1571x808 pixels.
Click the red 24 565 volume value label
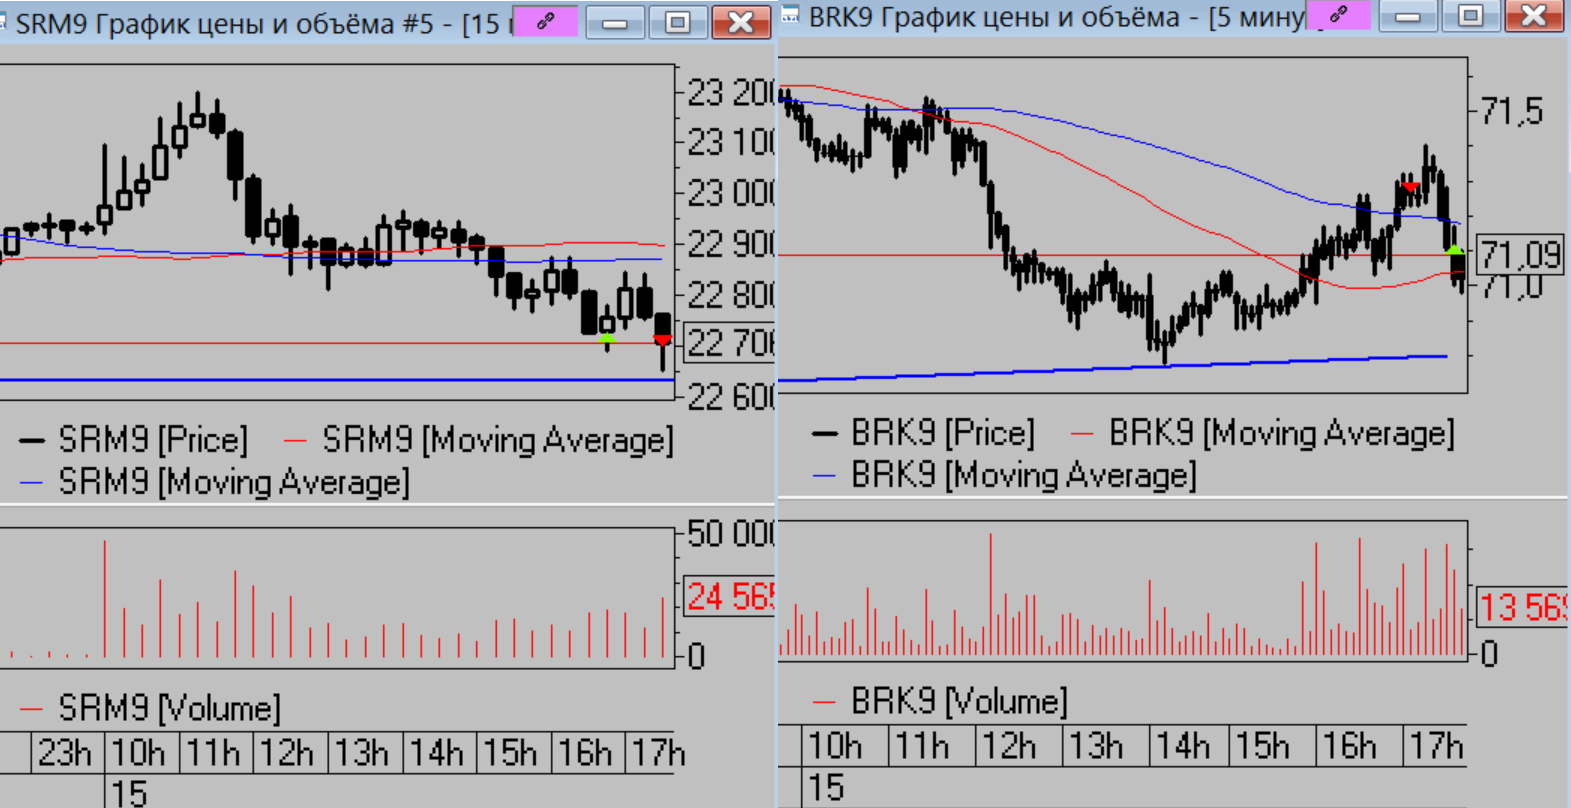tap(728, 597)
